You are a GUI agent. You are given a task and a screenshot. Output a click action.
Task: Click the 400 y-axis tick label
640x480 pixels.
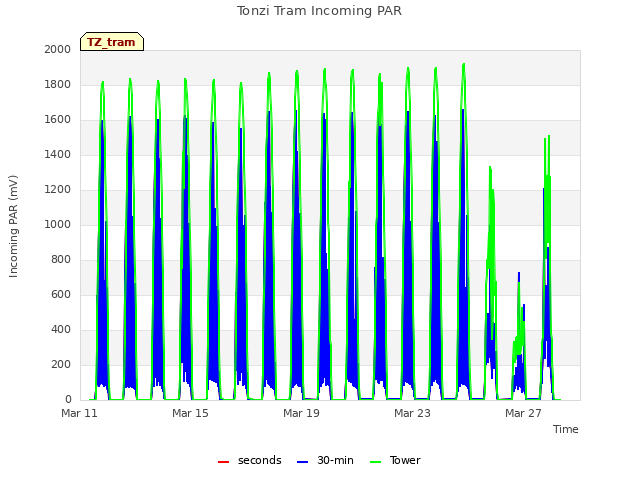[61, 329]
